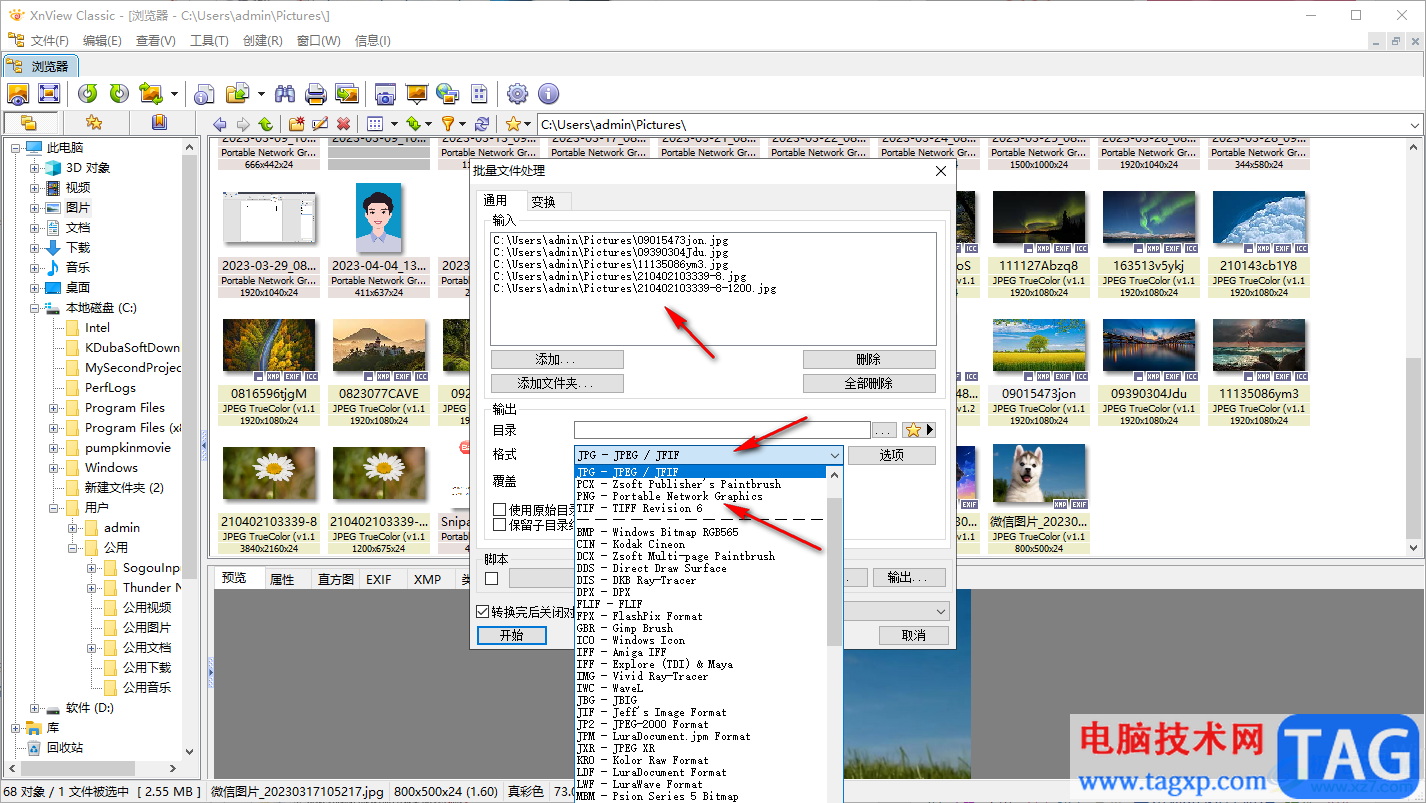Expand the 'Program Files' tree node
The height and width of the screenshot is (803, 1426).
tap(54, 408)
